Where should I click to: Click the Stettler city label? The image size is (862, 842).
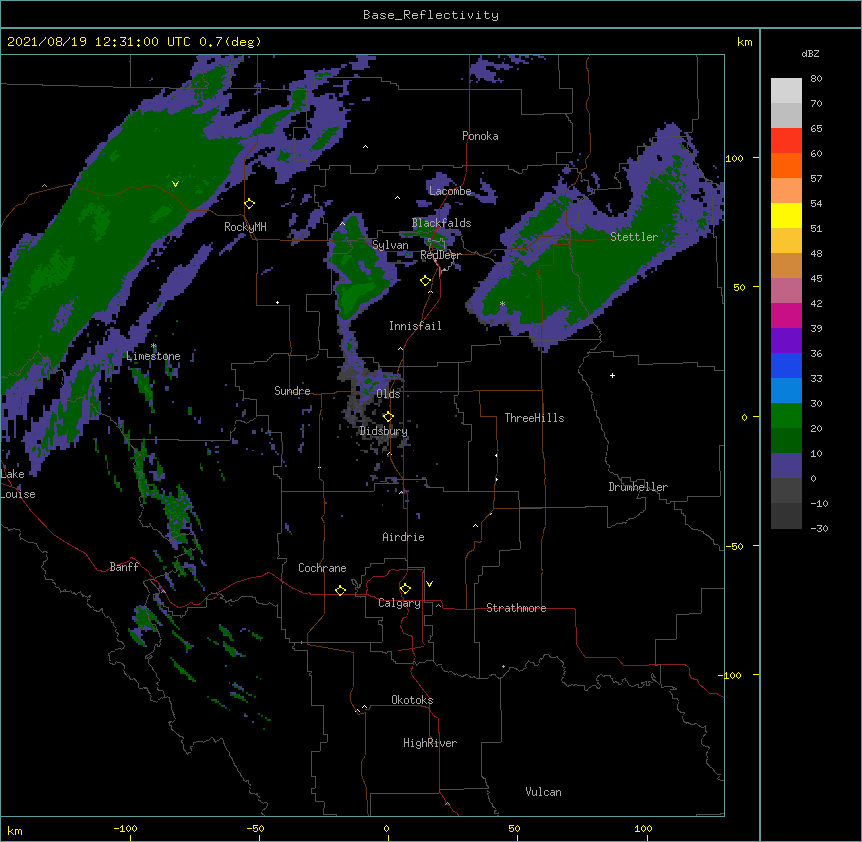click(x=634, y=237)
